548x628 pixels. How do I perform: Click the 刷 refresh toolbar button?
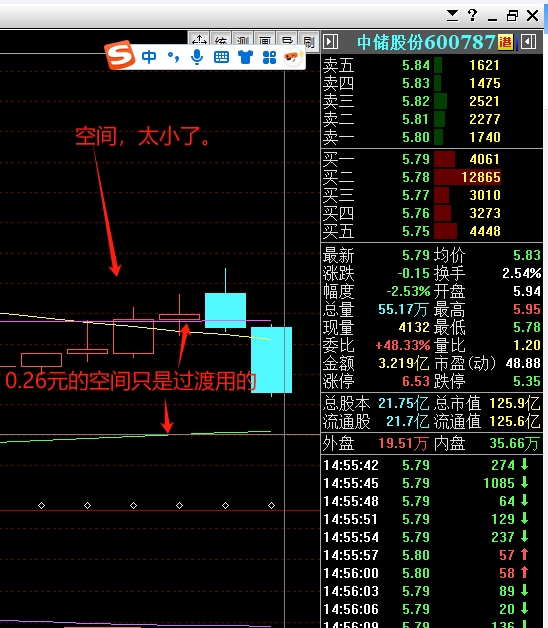(308, 39)
